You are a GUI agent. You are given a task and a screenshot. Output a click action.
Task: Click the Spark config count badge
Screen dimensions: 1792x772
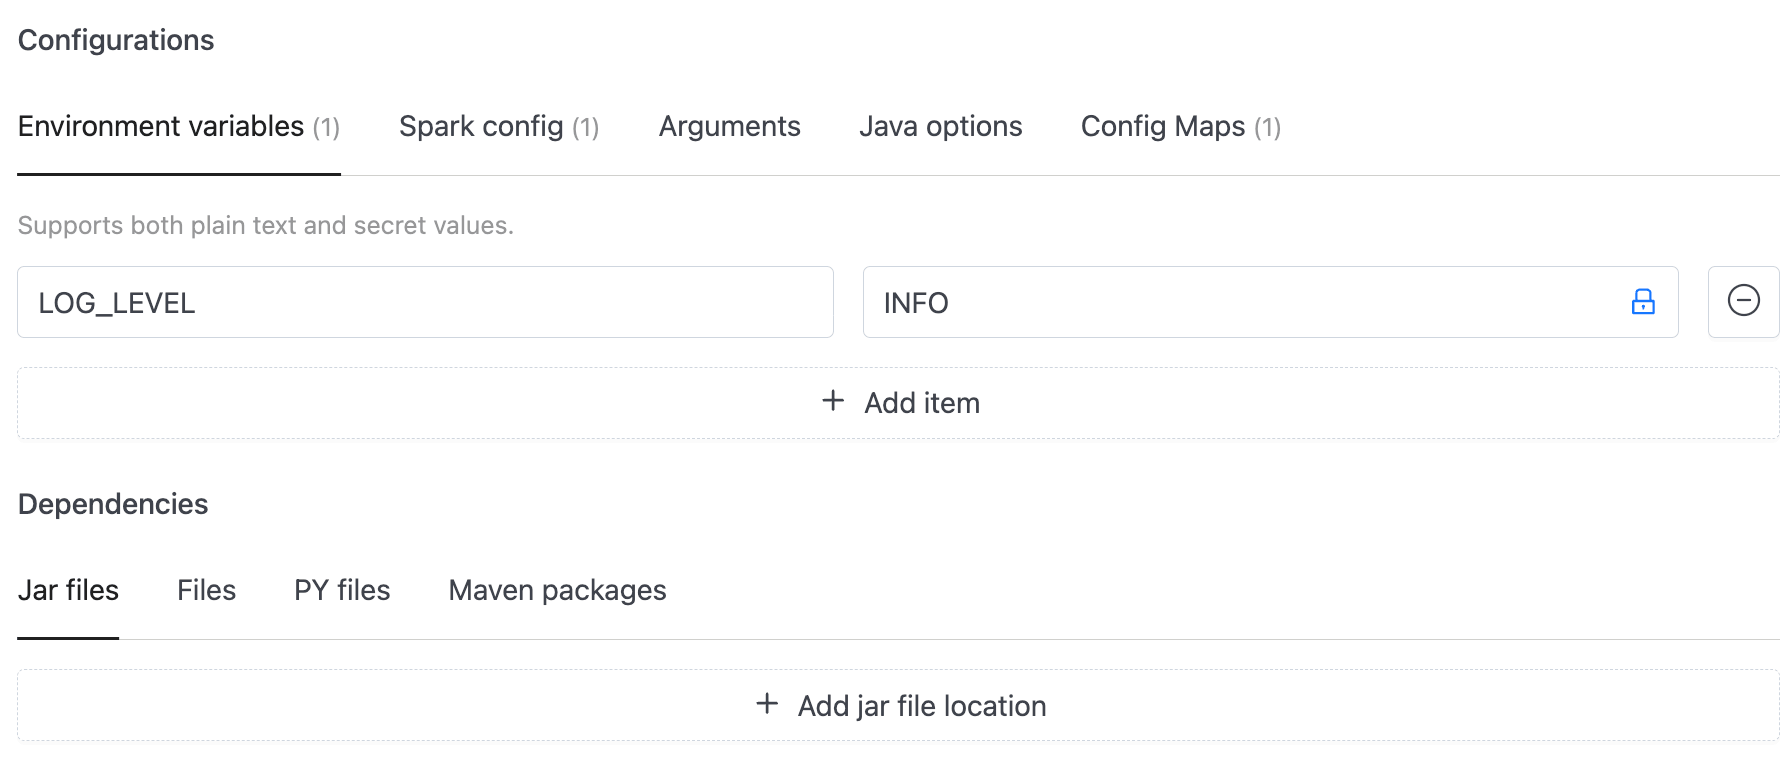[x=585, y=128]
